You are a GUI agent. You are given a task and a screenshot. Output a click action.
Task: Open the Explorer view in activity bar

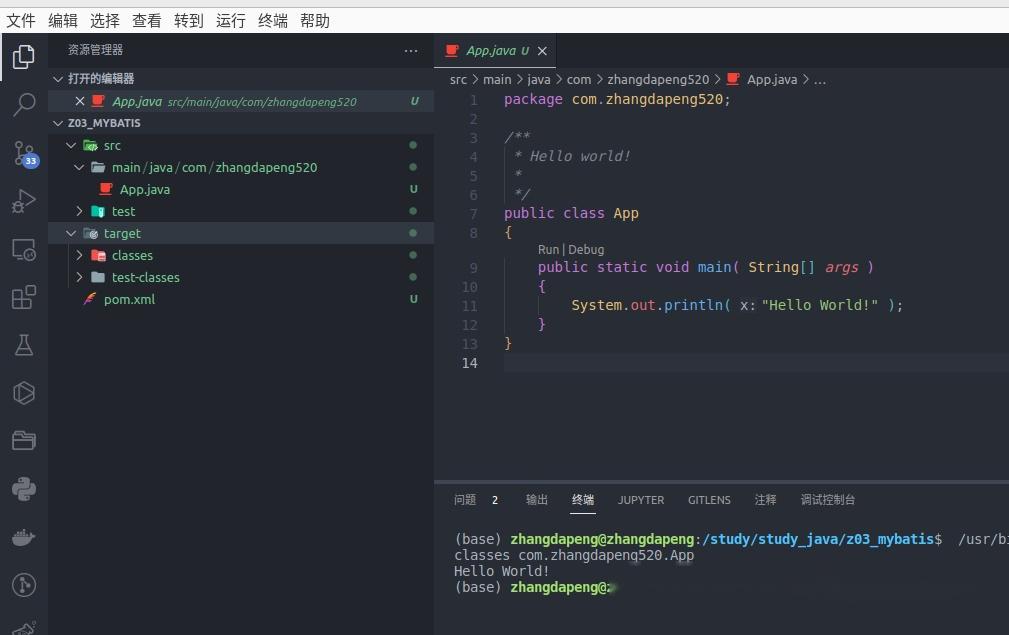(24, 57)
